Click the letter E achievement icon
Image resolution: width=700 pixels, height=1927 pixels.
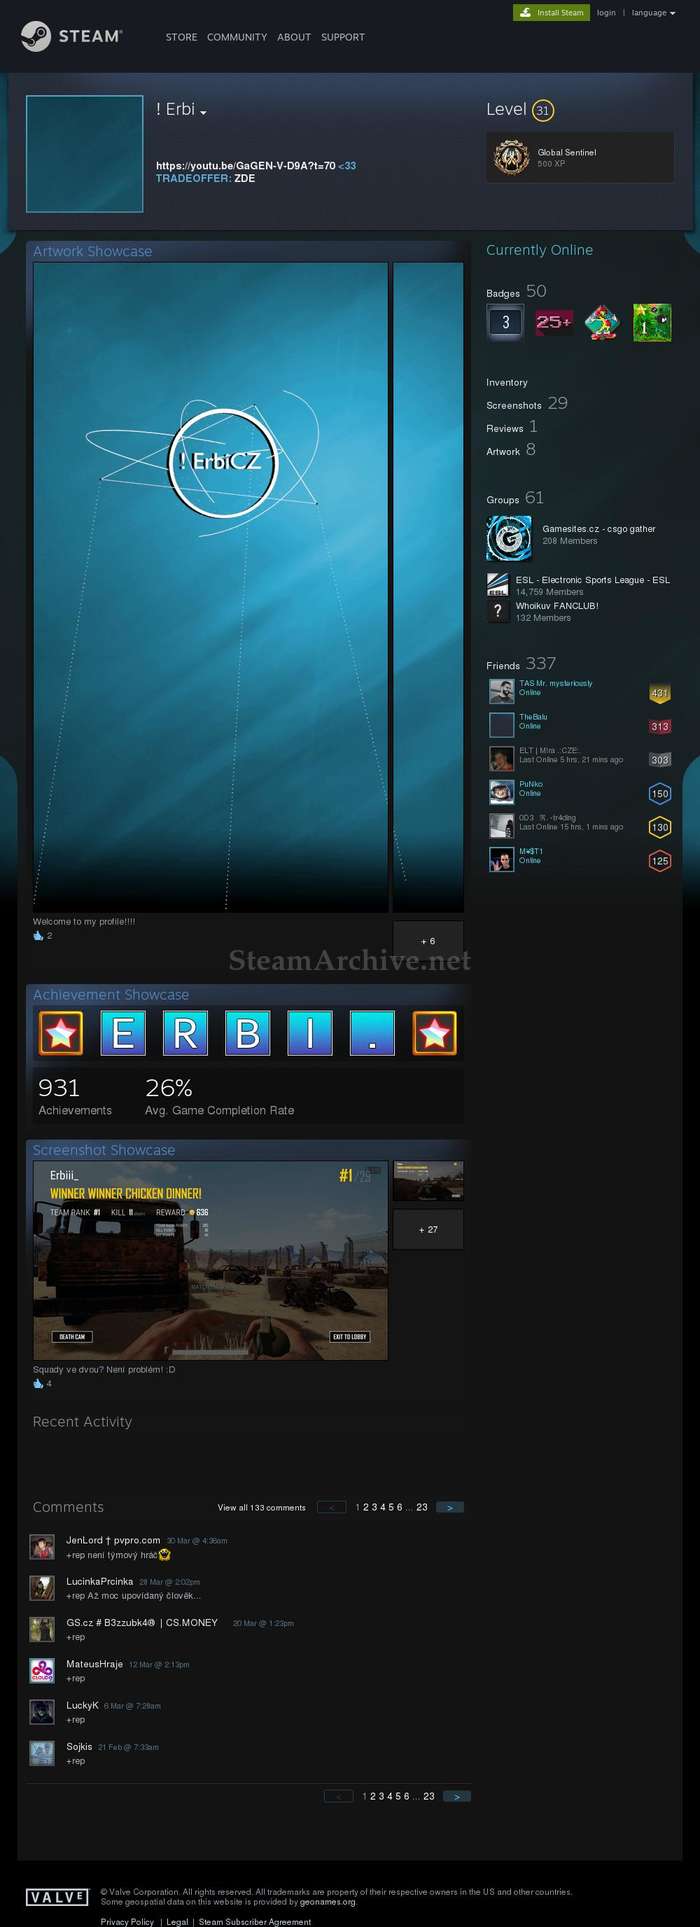pyautogui.click(x=123, y=1033)
